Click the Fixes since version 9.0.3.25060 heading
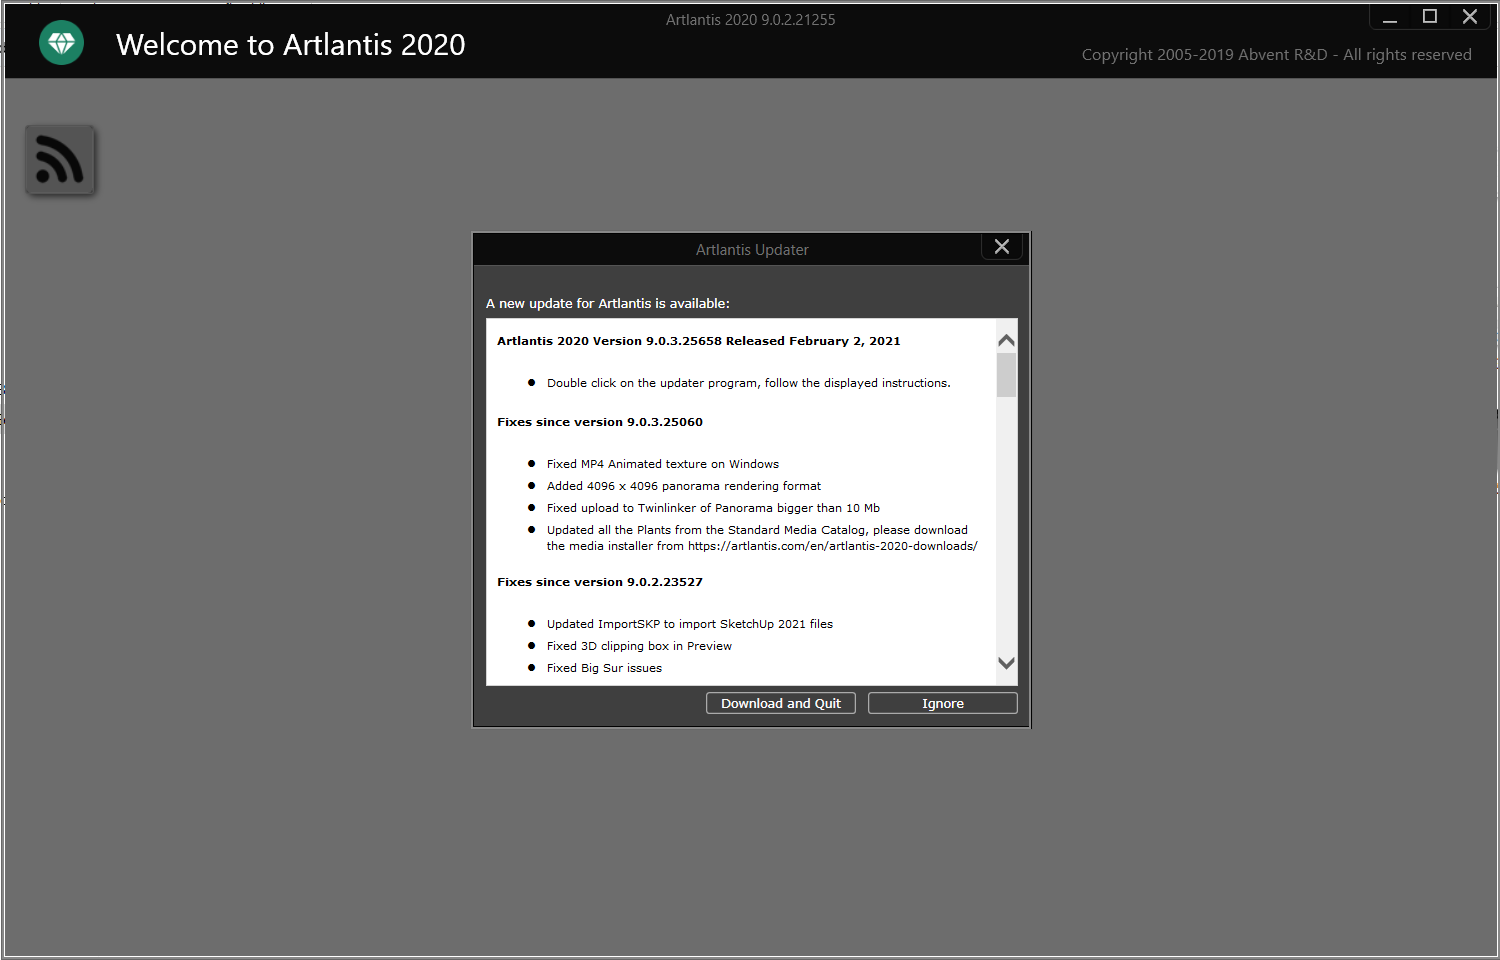This screenshot has width=1500, height=960. tap(599, 421)
